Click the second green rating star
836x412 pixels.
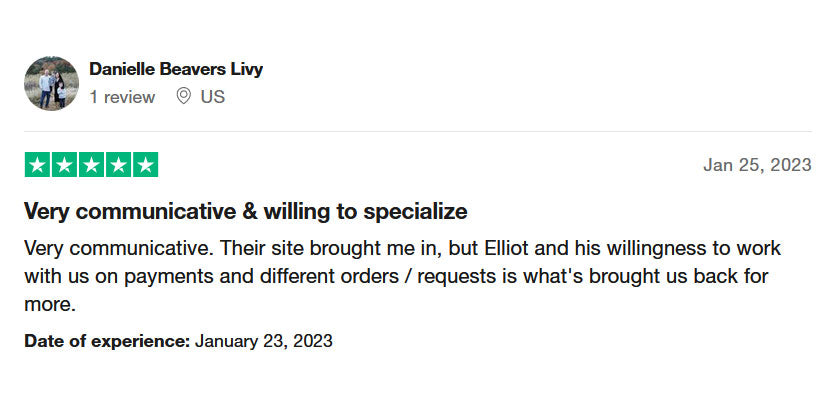coord(64,165)
